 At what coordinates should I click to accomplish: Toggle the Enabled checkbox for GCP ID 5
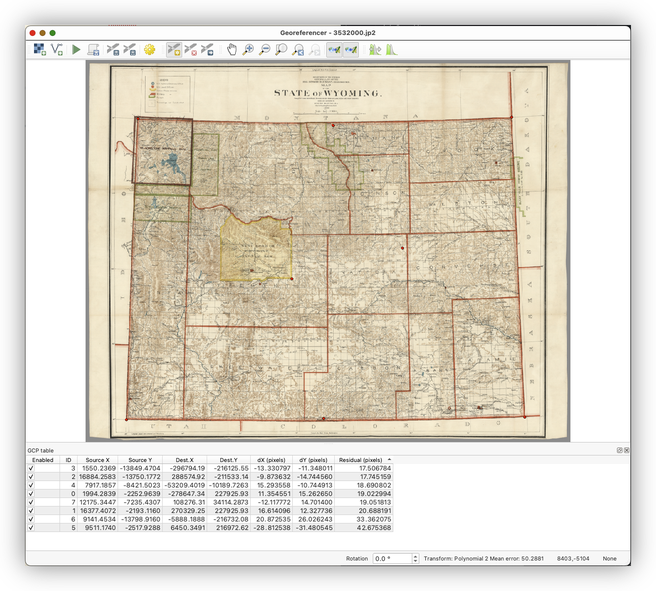(31, 528)
